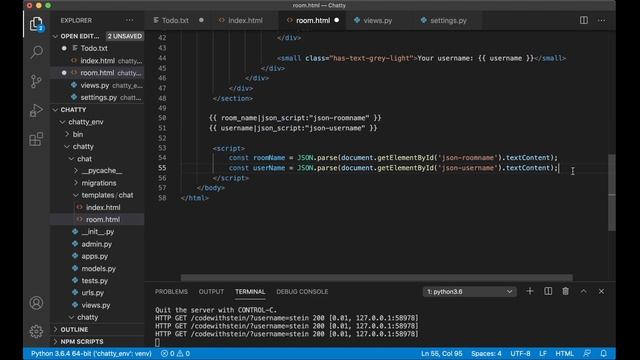Close the terminal panel
Image resolution: width=640 pixels, height=360 pixels.
pos(601,291)
